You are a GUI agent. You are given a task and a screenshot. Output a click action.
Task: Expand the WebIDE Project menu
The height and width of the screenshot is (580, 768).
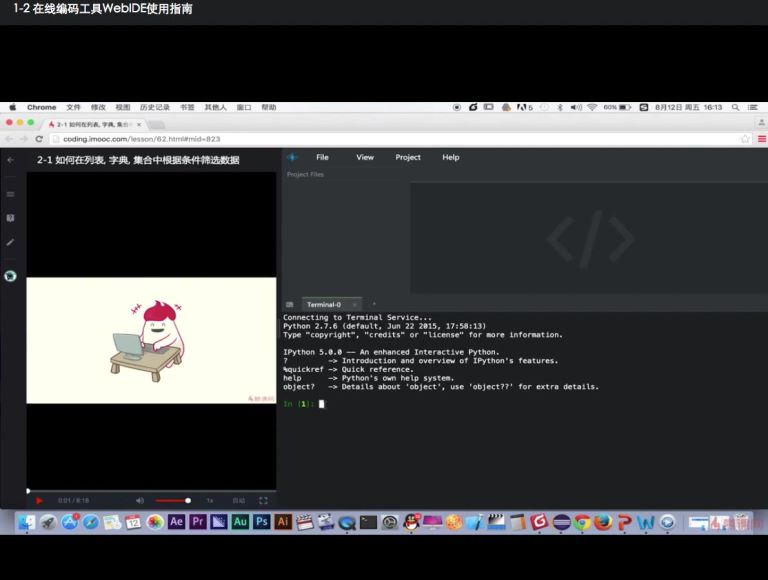point(407,157)
